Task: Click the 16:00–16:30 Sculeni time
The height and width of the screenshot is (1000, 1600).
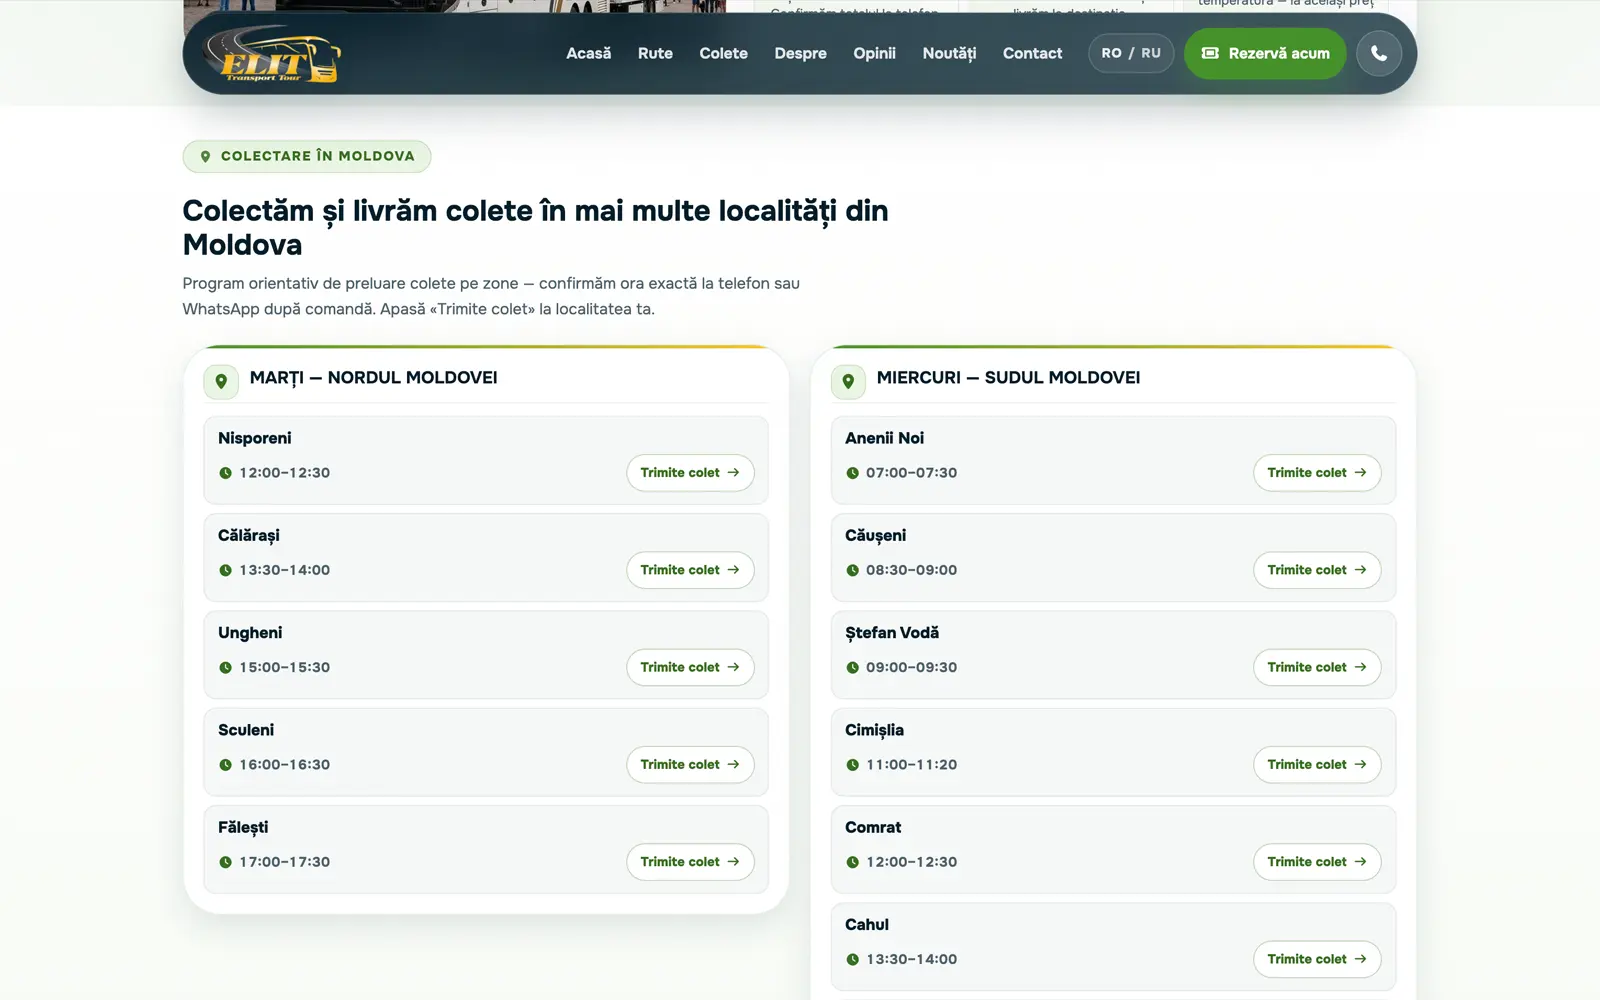Action: (284, 765)
